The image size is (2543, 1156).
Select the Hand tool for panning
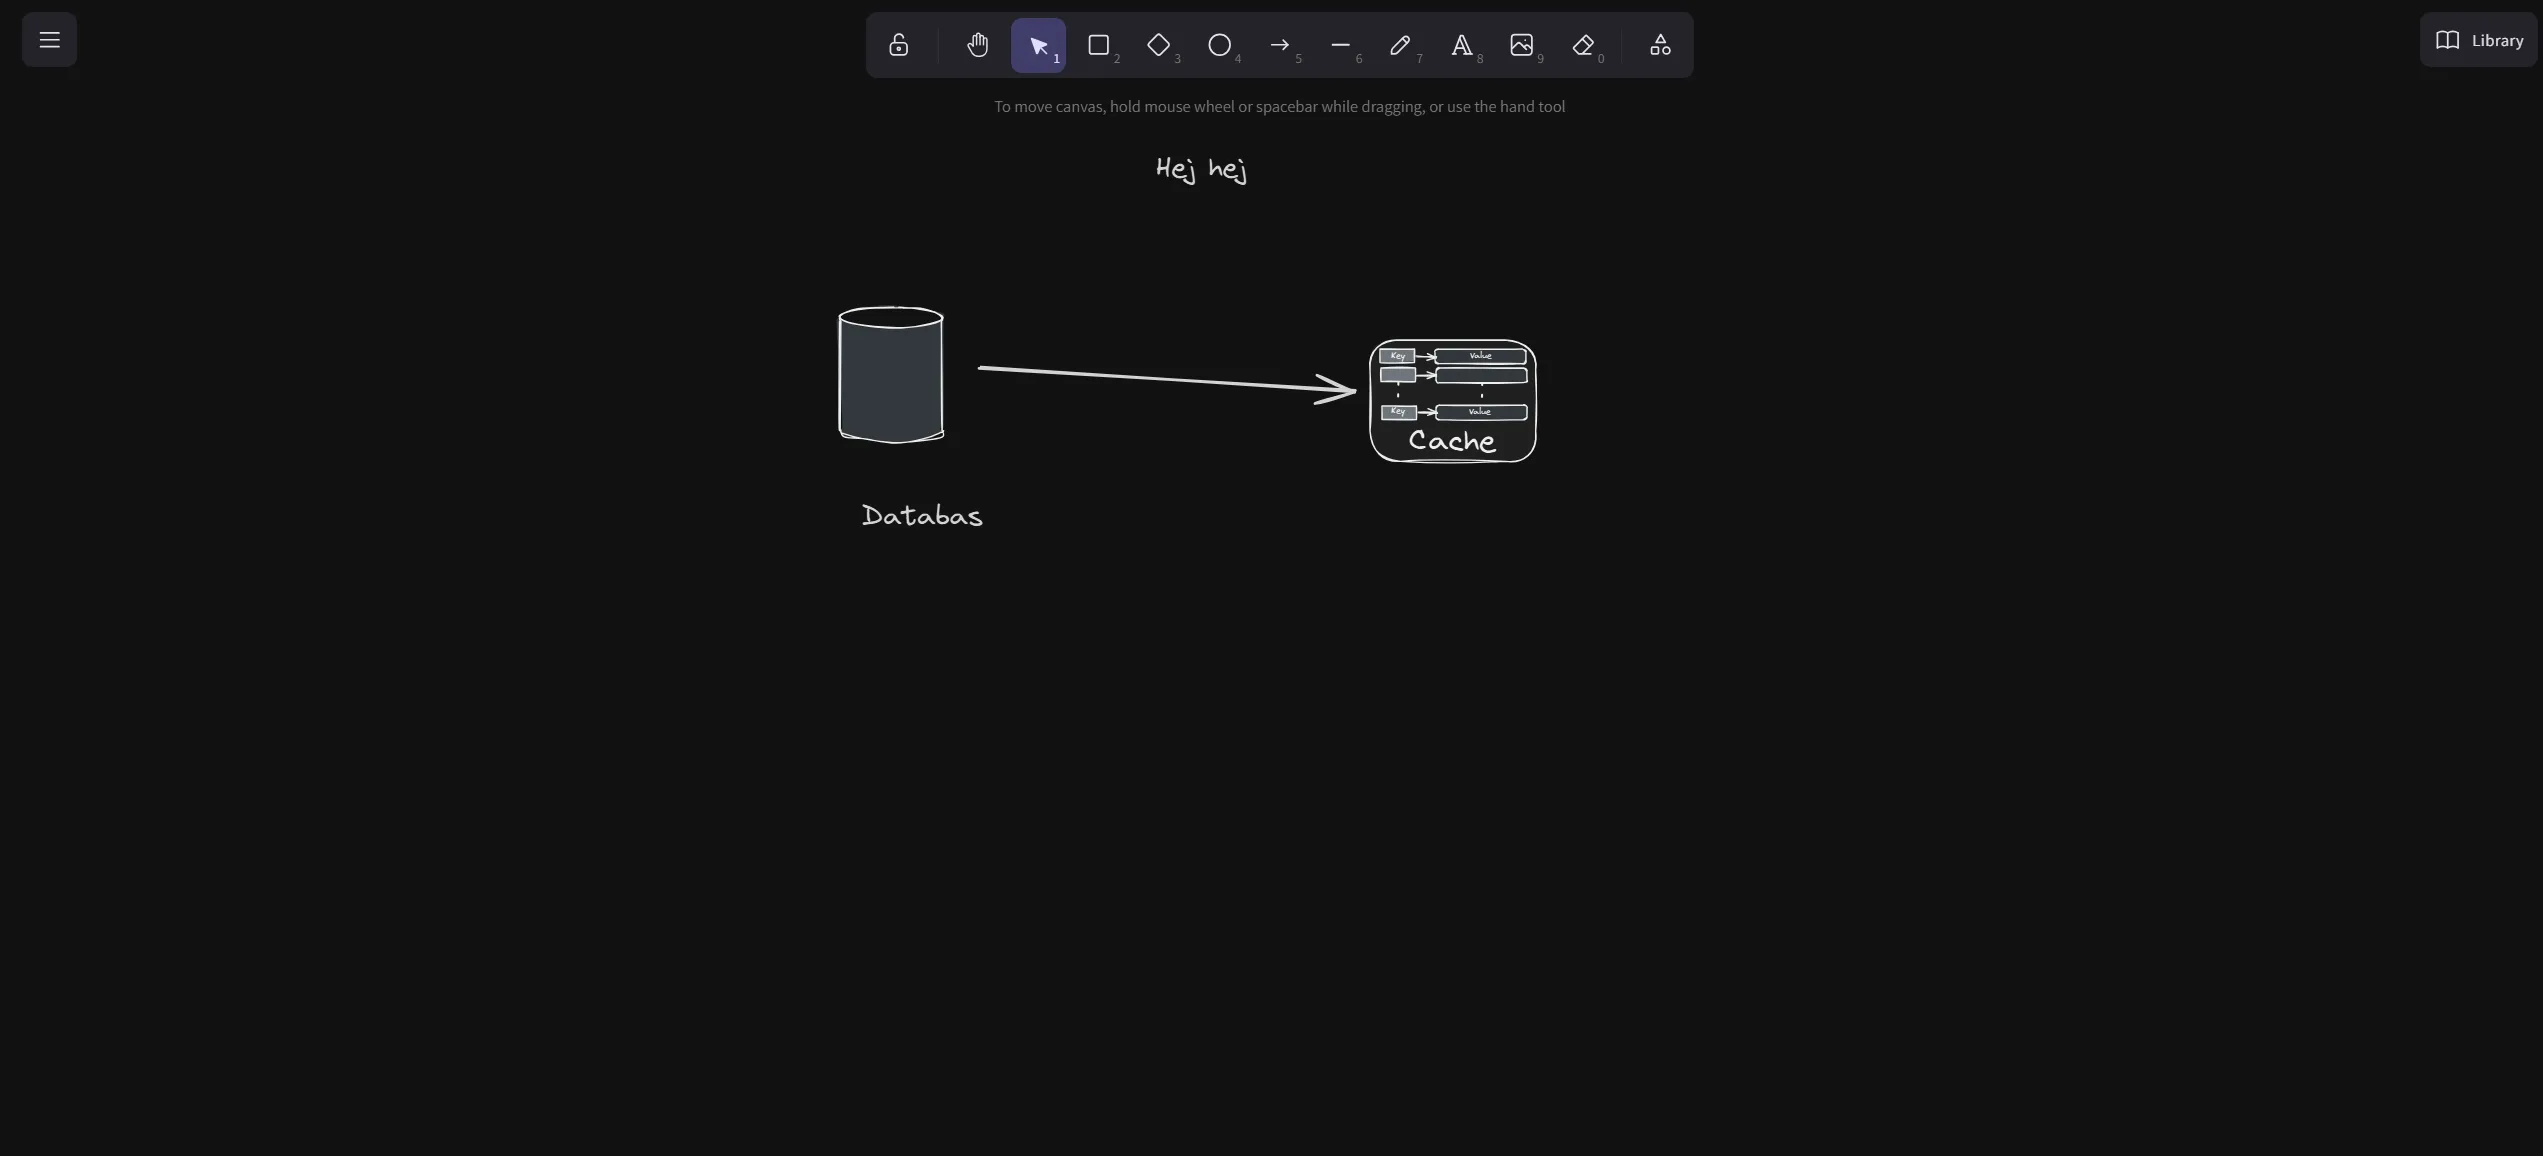pyautogui.click(x=977, y=45)
